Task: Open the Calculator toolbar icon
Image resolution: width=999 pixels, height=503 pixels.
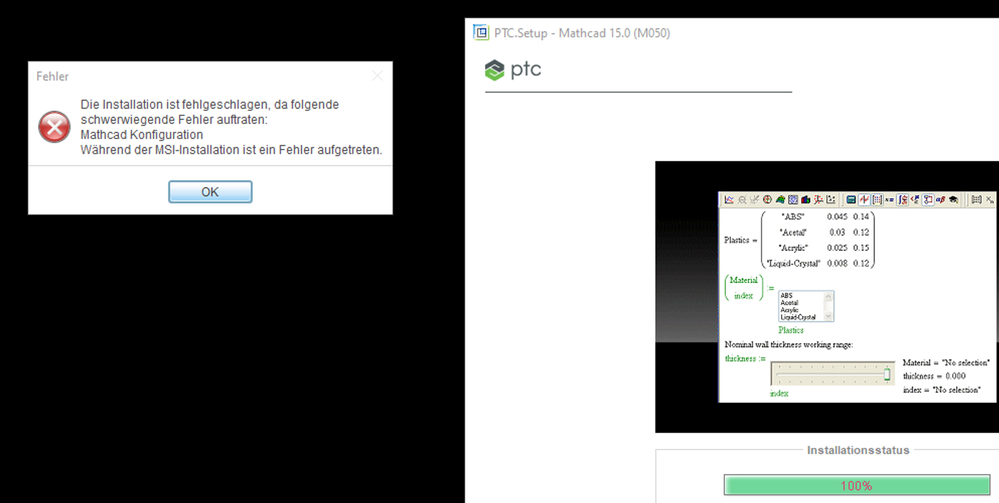Action: (x=851, y=200)
